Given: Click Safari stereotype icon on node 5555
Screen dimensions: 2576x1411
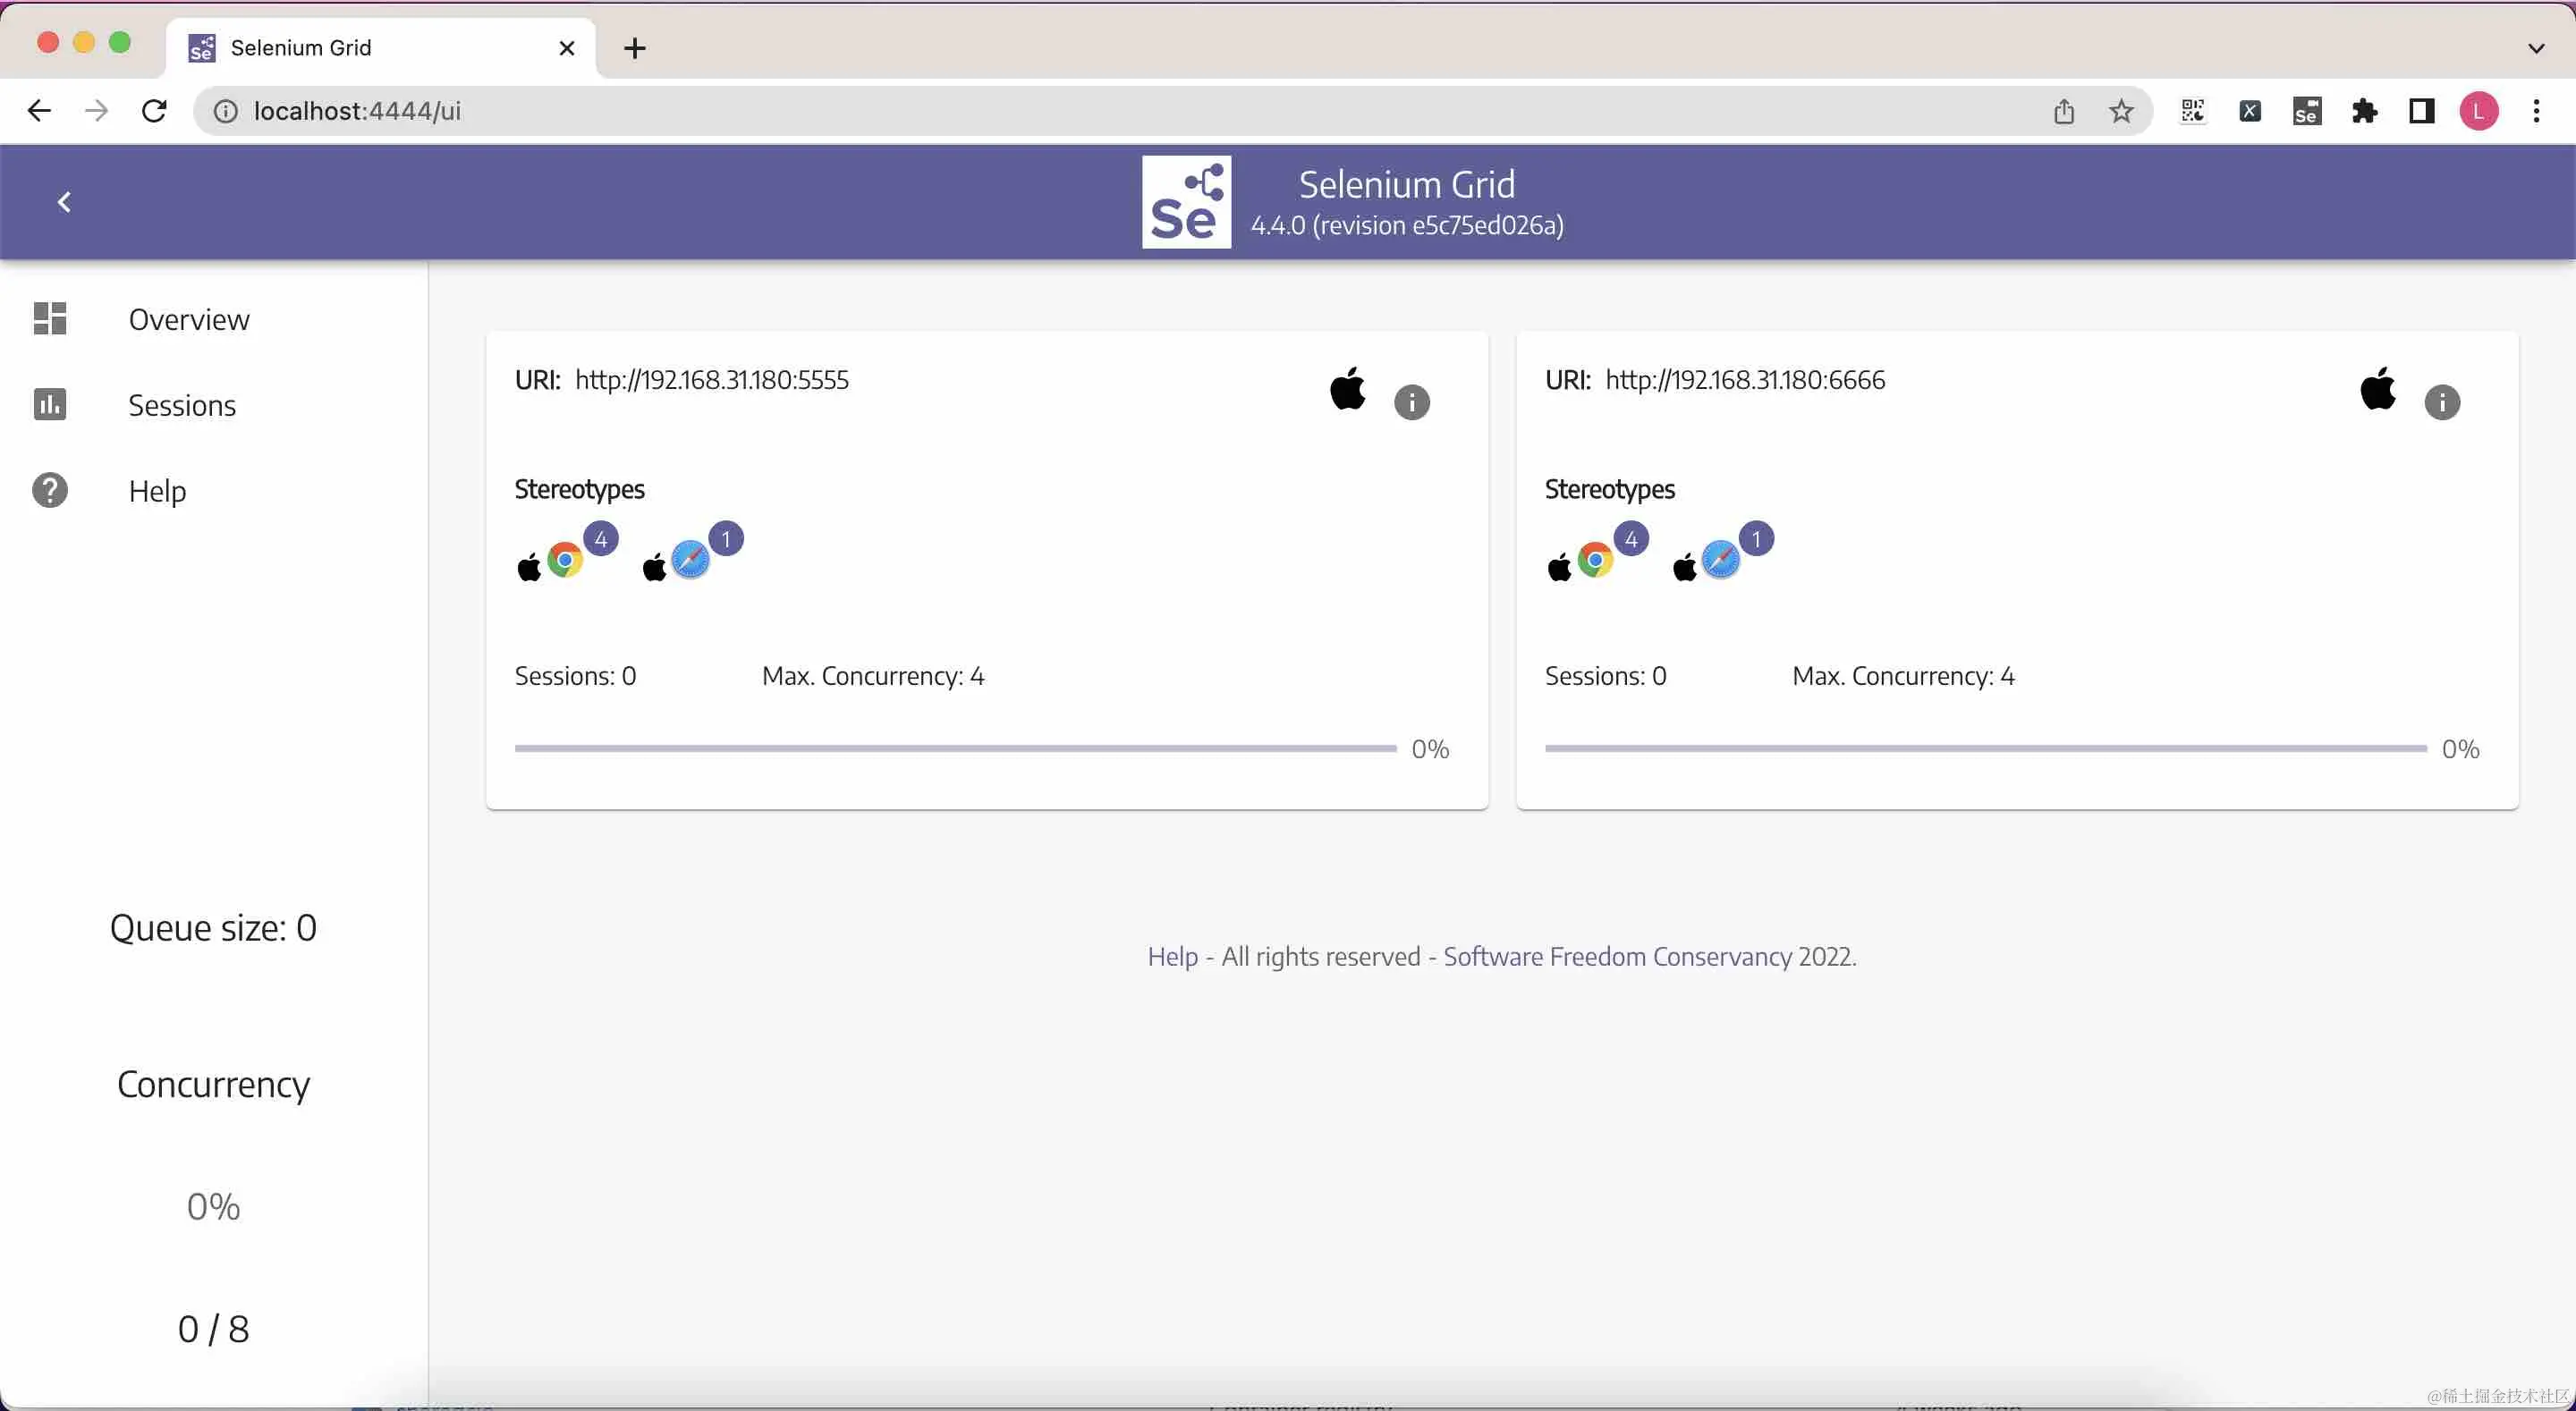Looking at the screenshot, I should click(690, 560).
